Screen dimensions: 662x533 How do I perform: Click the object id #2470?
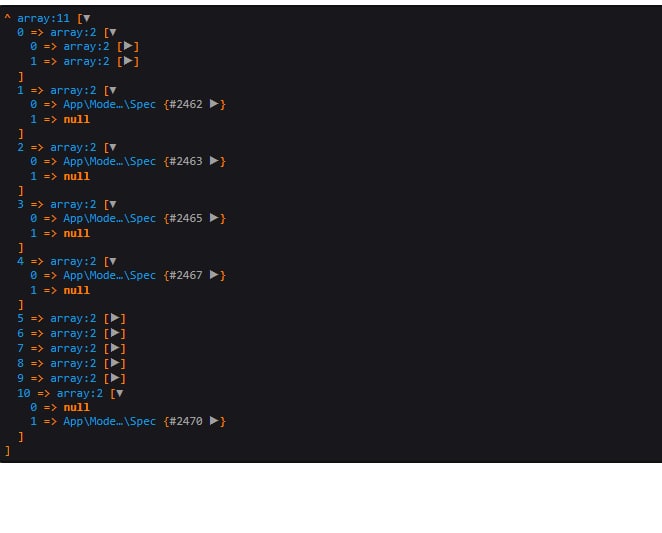point(186,422)
